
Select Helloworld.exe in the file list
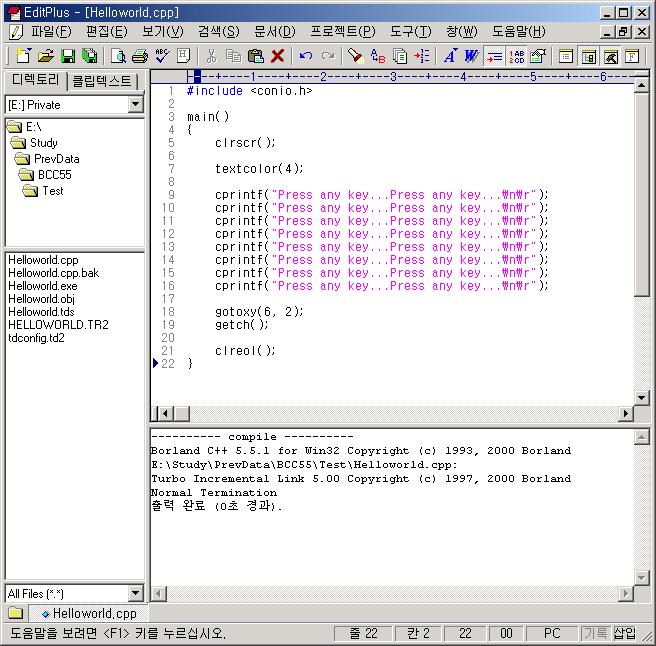pos(43,286)
